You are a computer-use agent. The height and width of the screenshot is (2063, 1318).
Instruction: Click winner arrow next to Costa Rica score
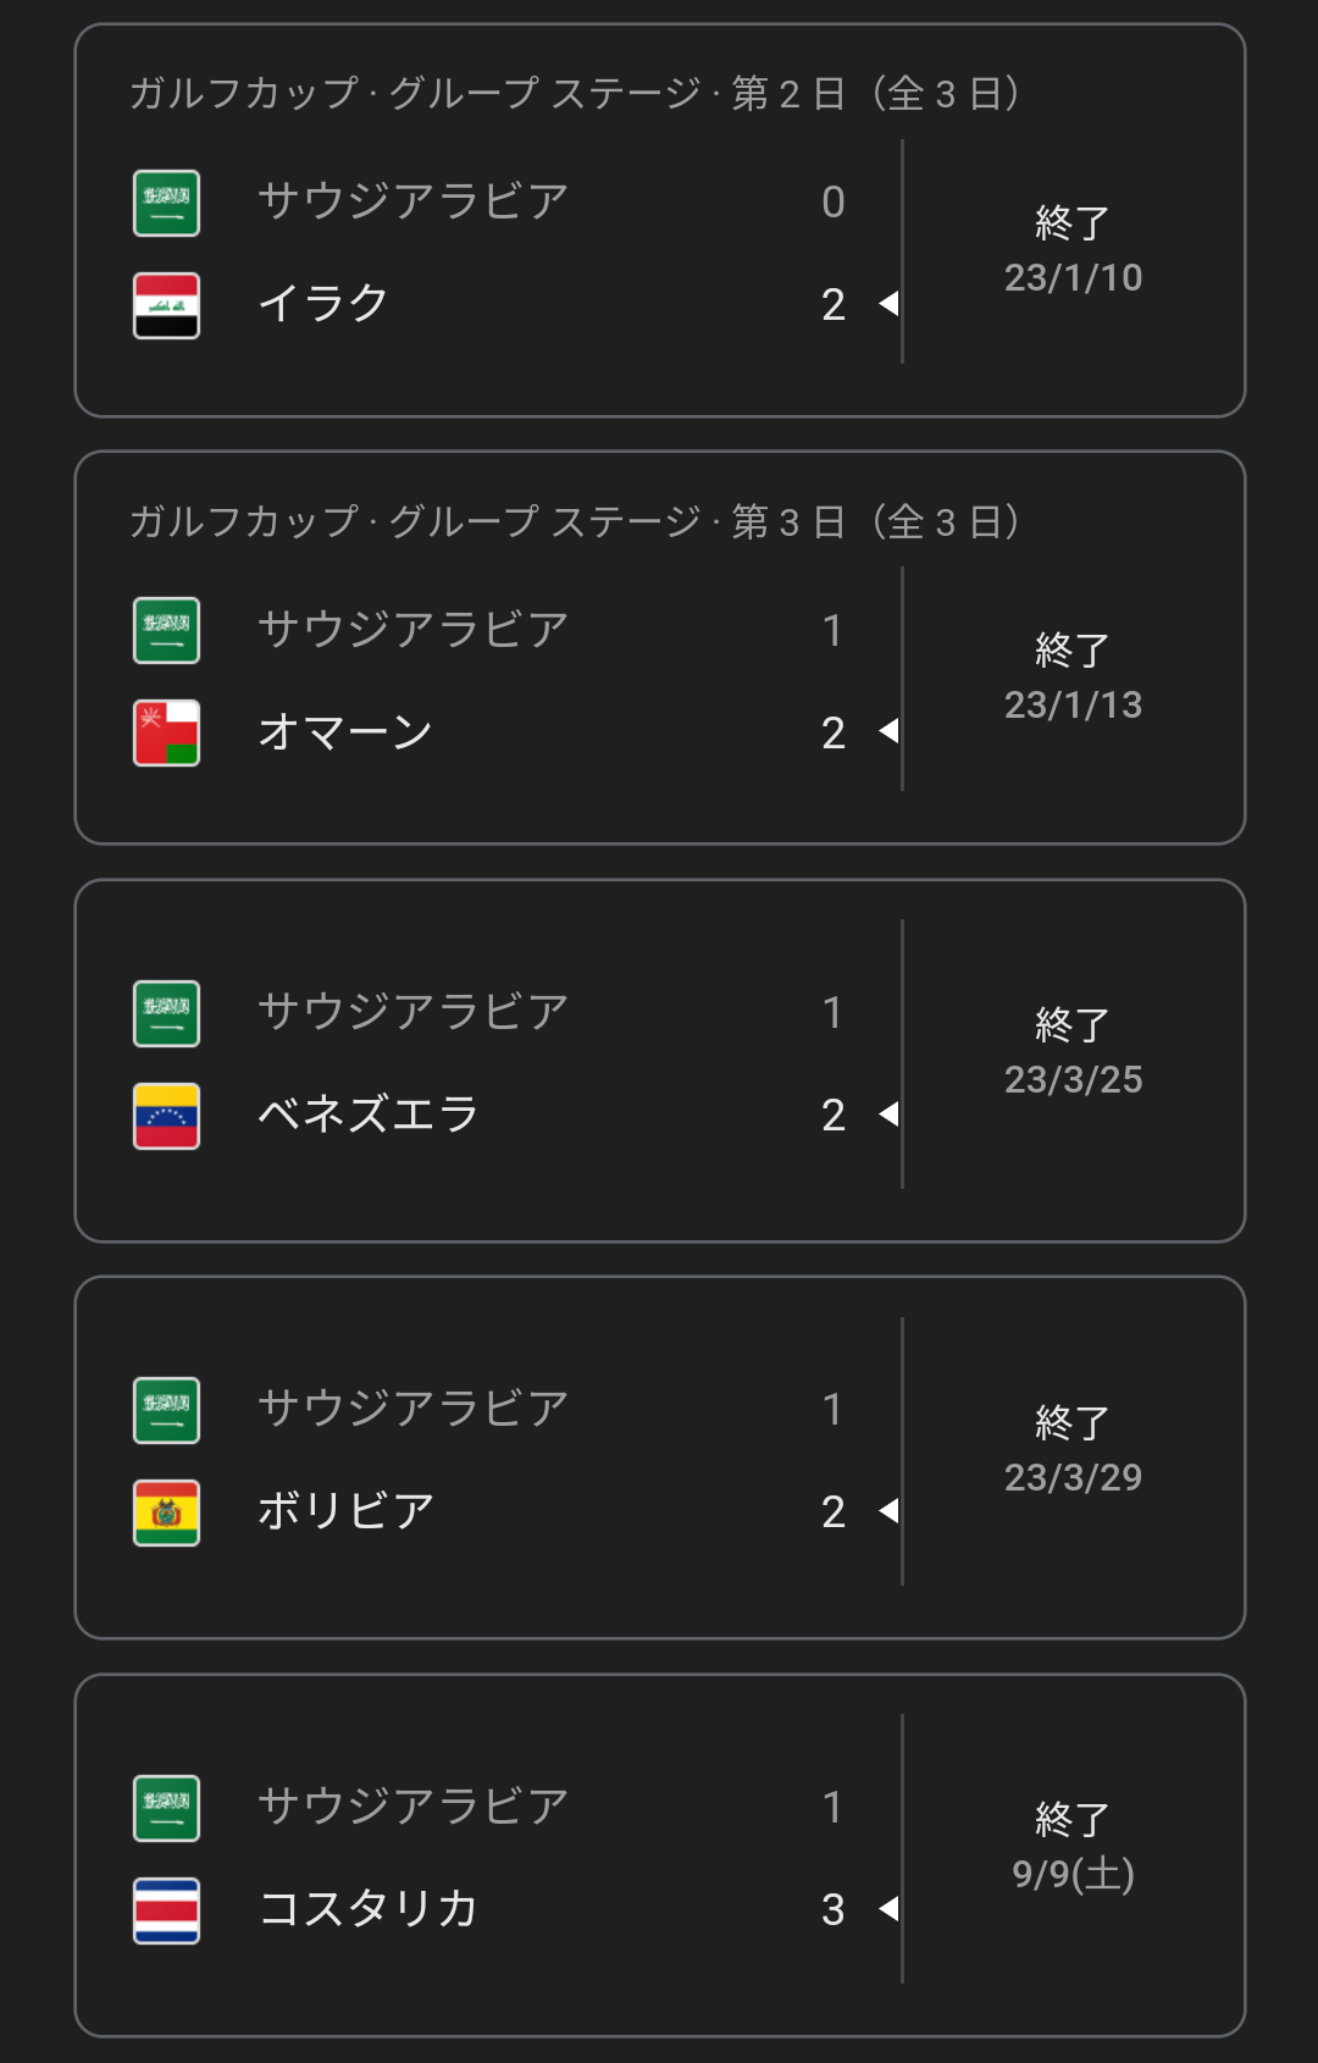889,1909
